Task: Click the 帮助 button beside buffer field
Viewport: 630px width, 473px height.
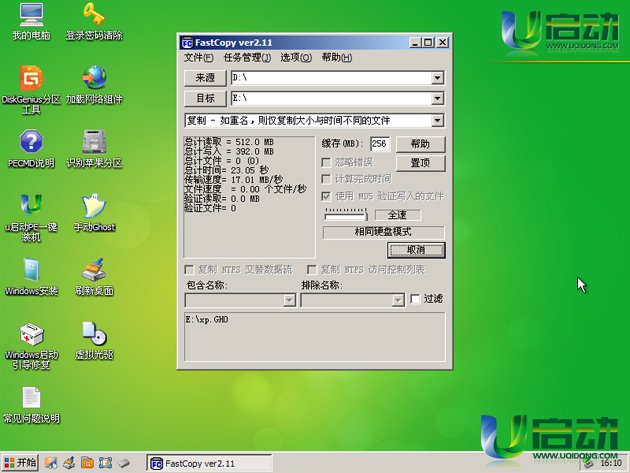Action: point(420,144)
